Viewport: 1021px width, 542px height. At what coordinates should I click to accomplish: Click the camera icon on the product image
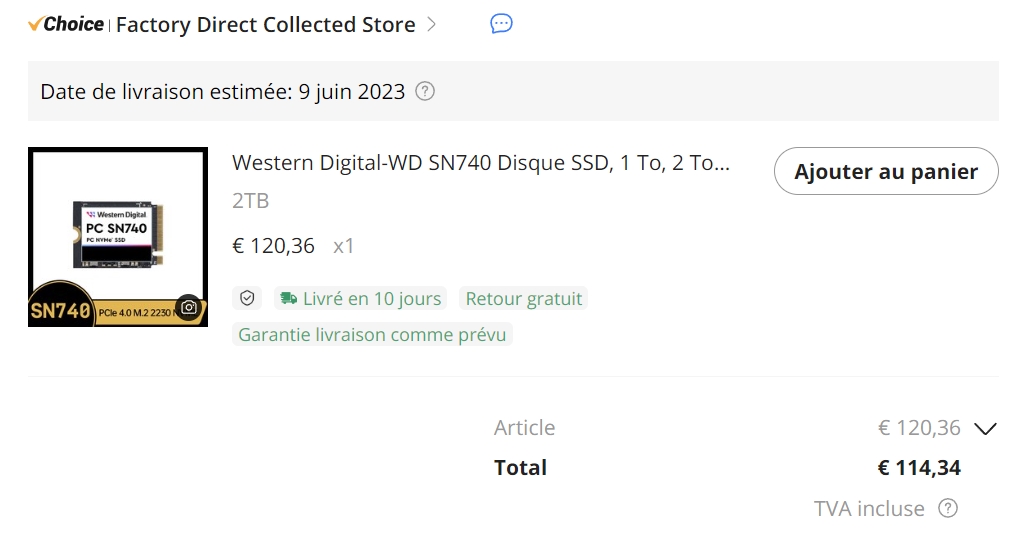(x=188, y=307)
